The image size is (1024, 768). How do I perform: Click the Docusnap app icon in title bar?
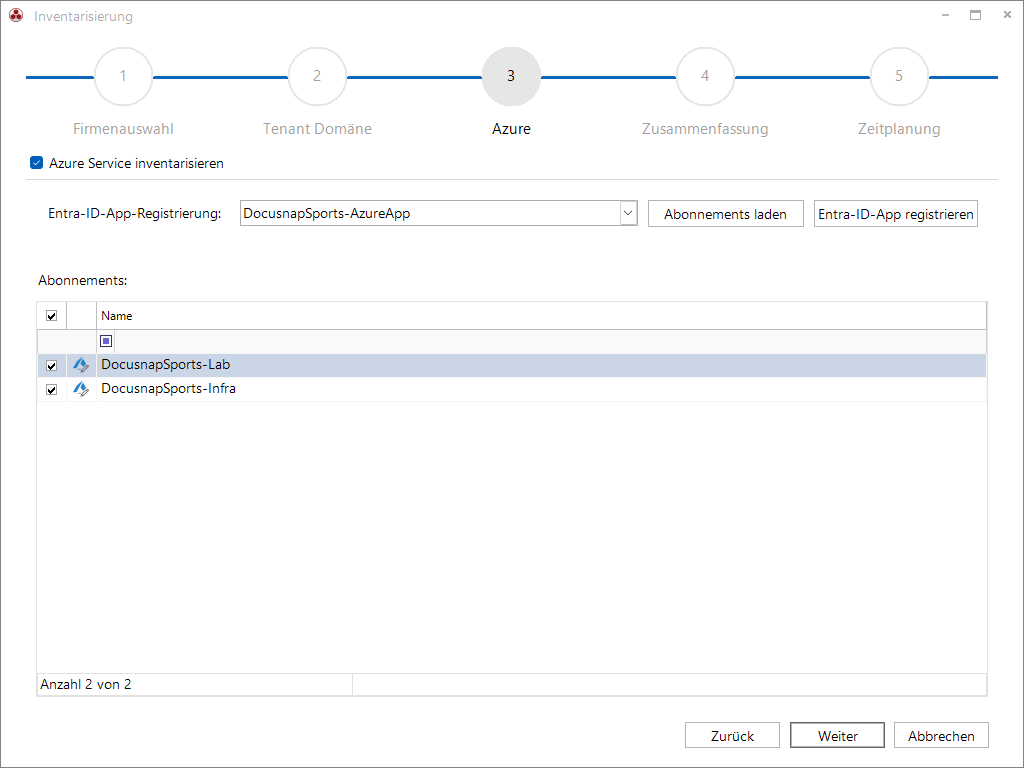[16, 15]
